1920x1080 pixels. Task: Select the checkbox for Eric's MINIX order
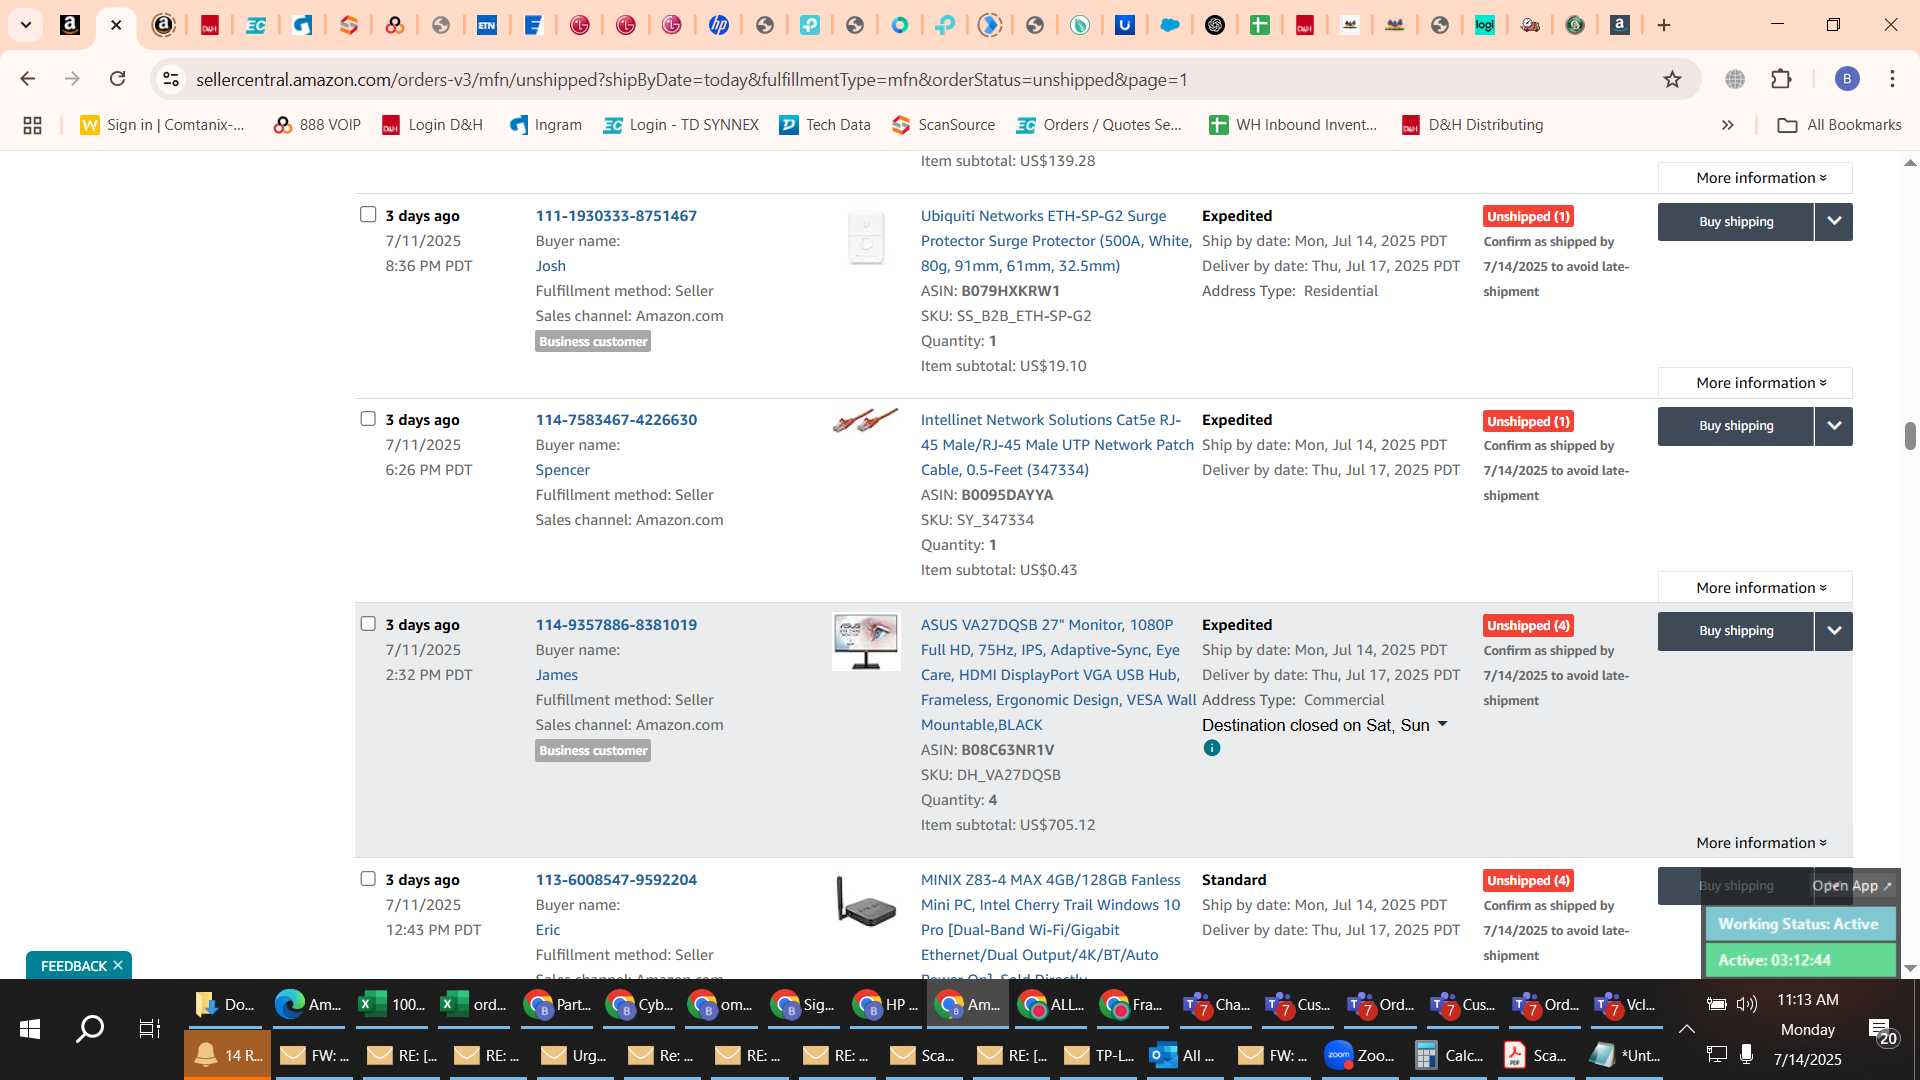click(368, 879)
